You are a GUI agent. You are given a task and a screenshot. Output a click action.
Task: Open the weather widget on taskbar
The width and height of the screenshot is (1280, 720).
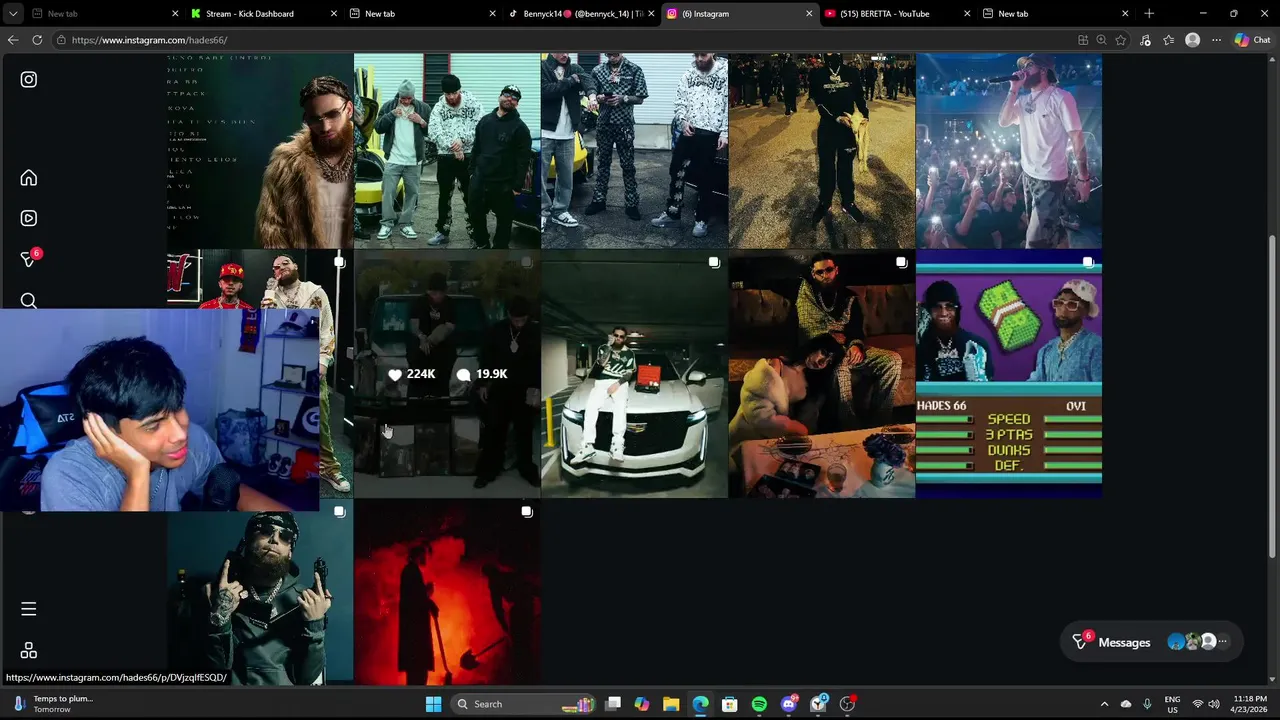tap(55, 704)
